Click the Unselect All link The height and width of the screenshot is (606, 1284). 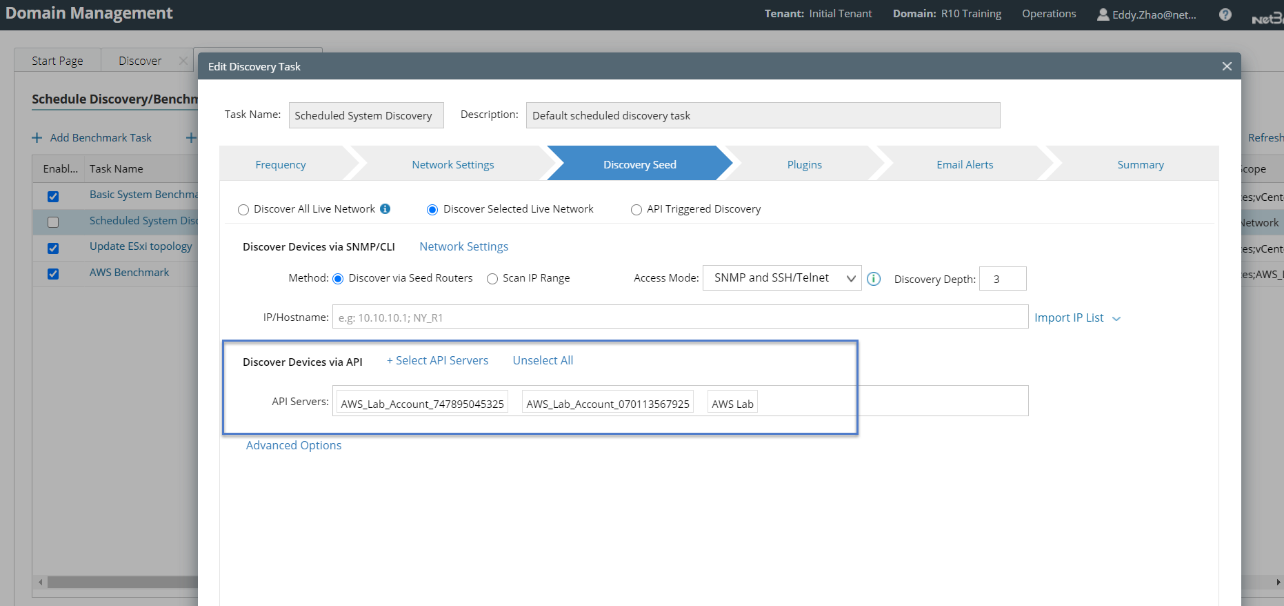click(x=543, y=361)
